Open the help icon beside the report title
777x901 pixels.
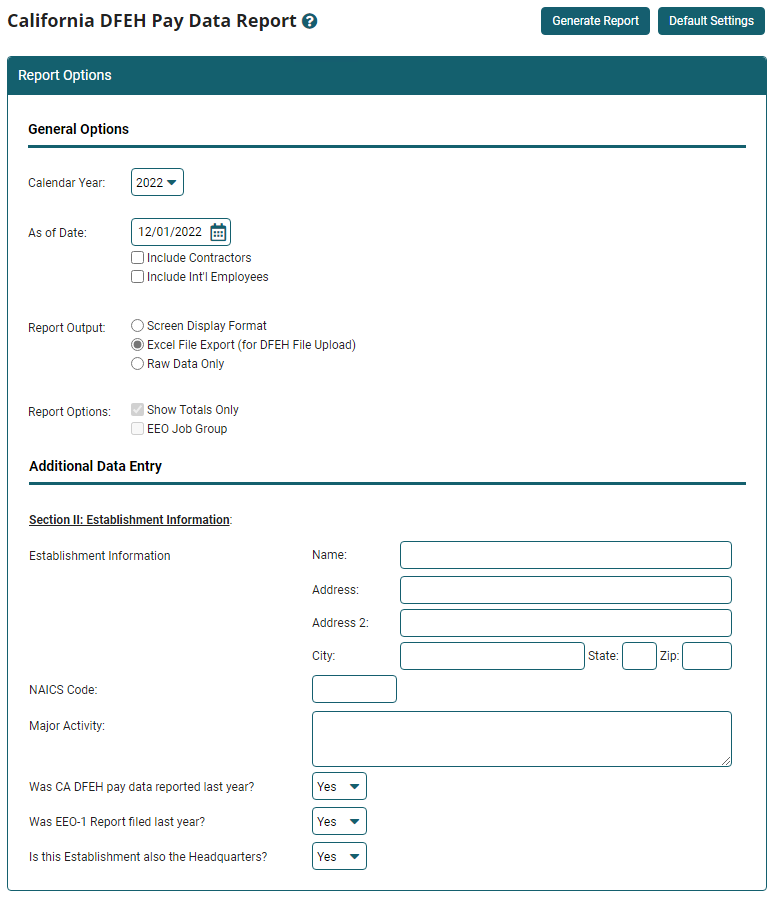[309, 21]
